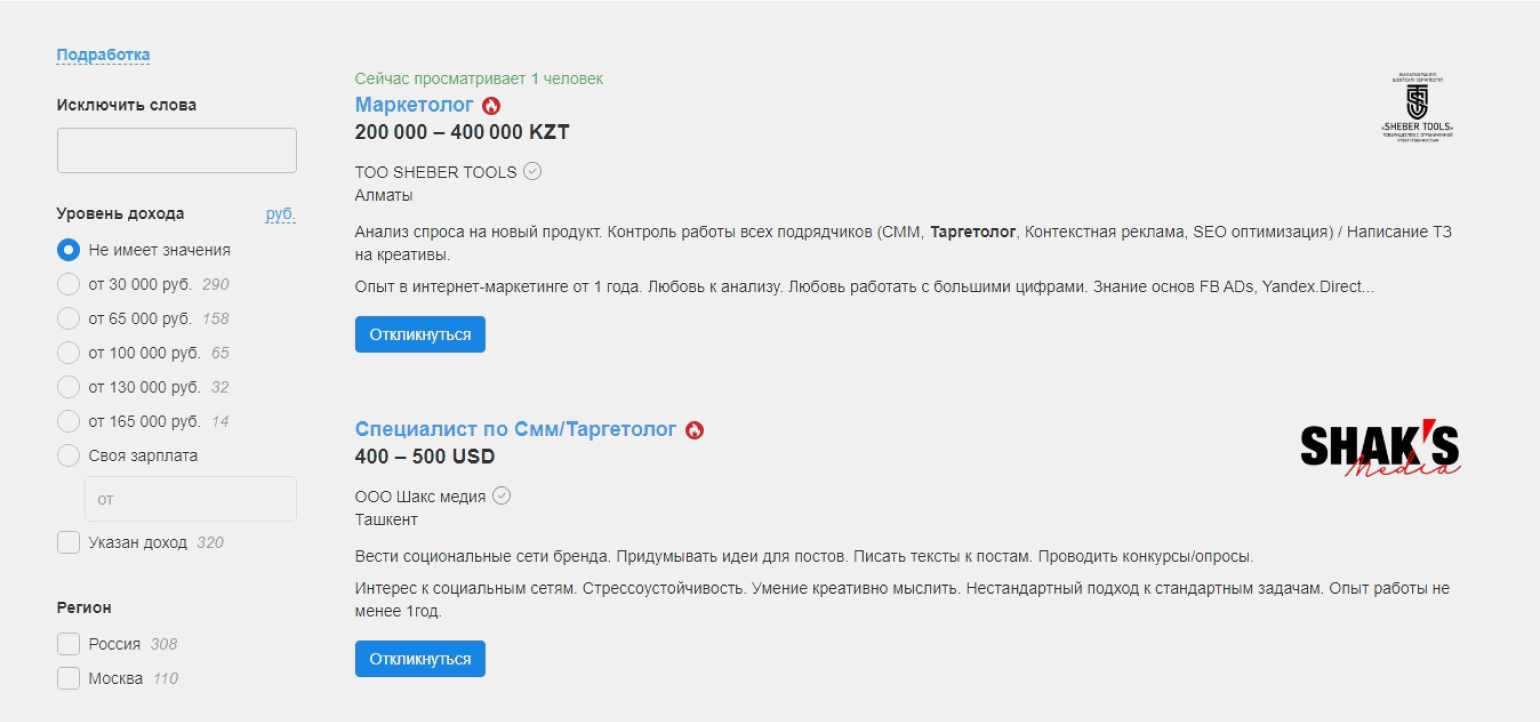This screenshot has height=722, width=1540.
Task: Click verified checkmark next to ТОО SHEBER TOOLS
Action: (533, 171)
